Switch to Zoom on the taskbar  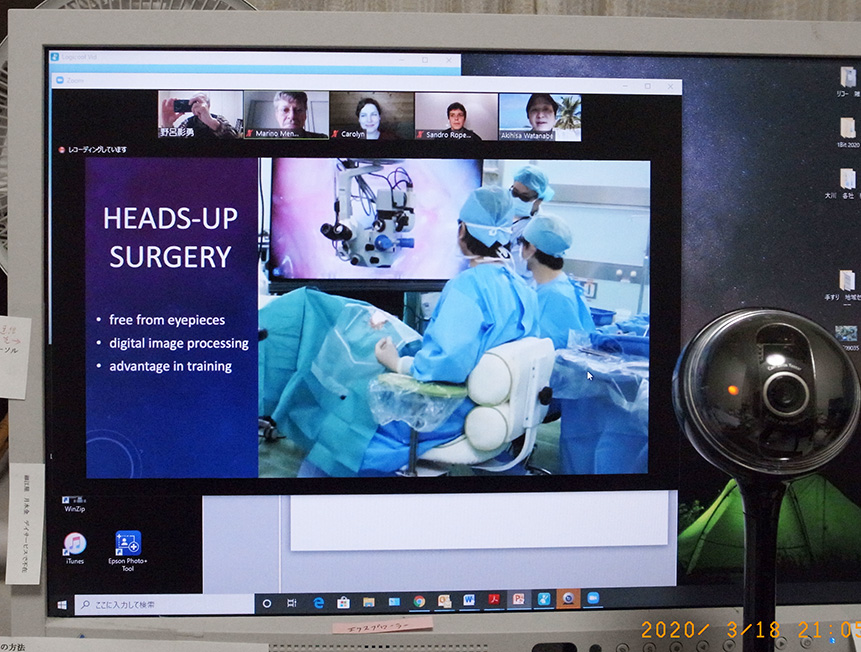tap(593, 599)
